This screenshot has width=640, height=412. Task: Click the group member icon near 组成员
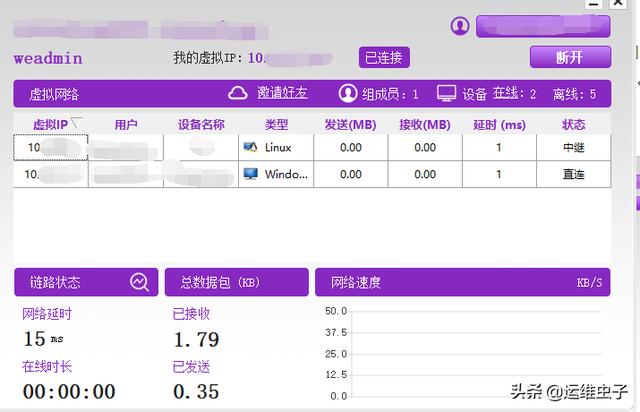pos(348,94)
